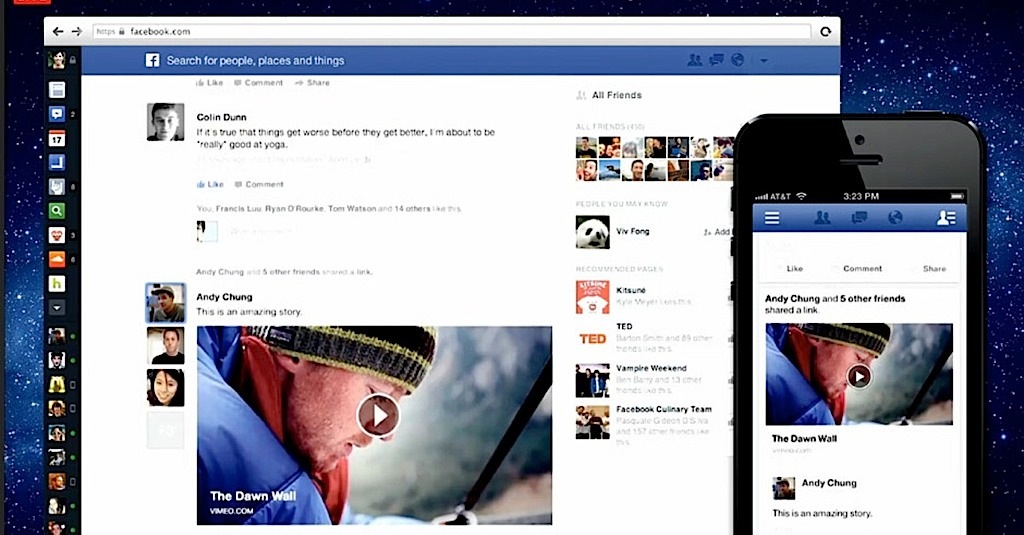Click the comment box under Colin Dunn's post
This screenshot has width=1024, height=535.
coord(261,232)
